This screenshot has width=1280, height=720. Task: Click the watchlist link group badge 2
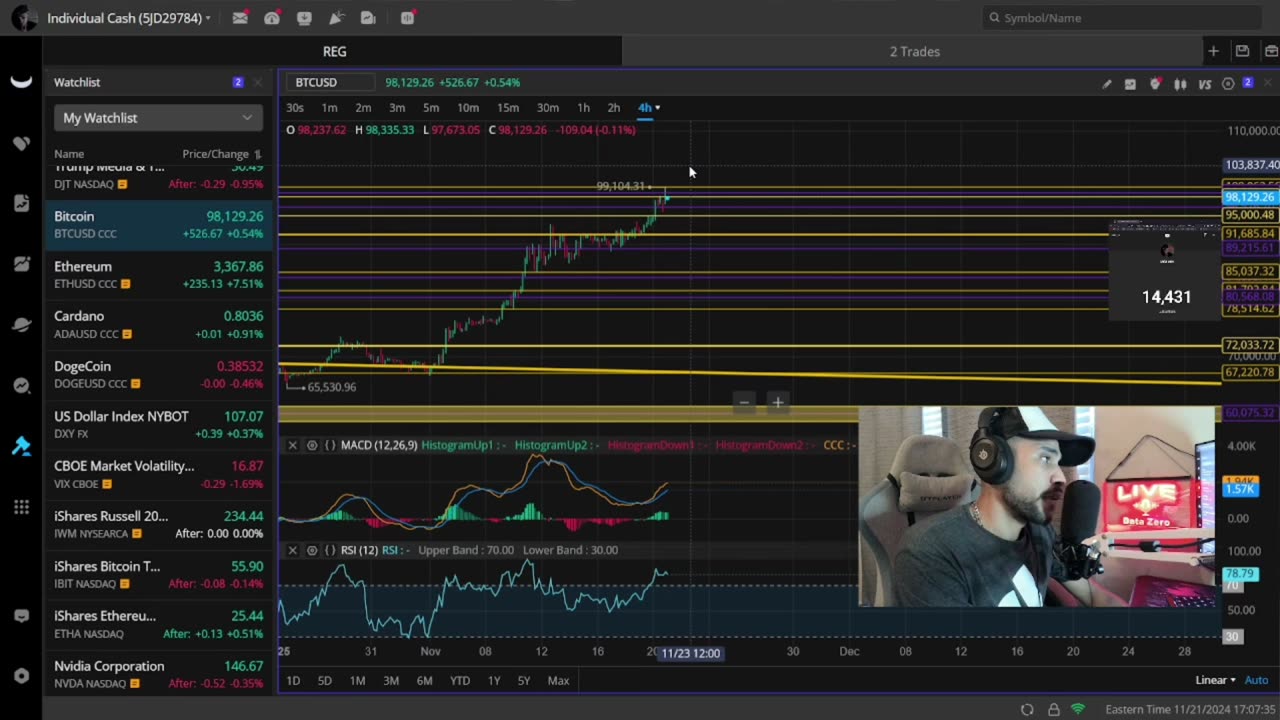point(237,82)
